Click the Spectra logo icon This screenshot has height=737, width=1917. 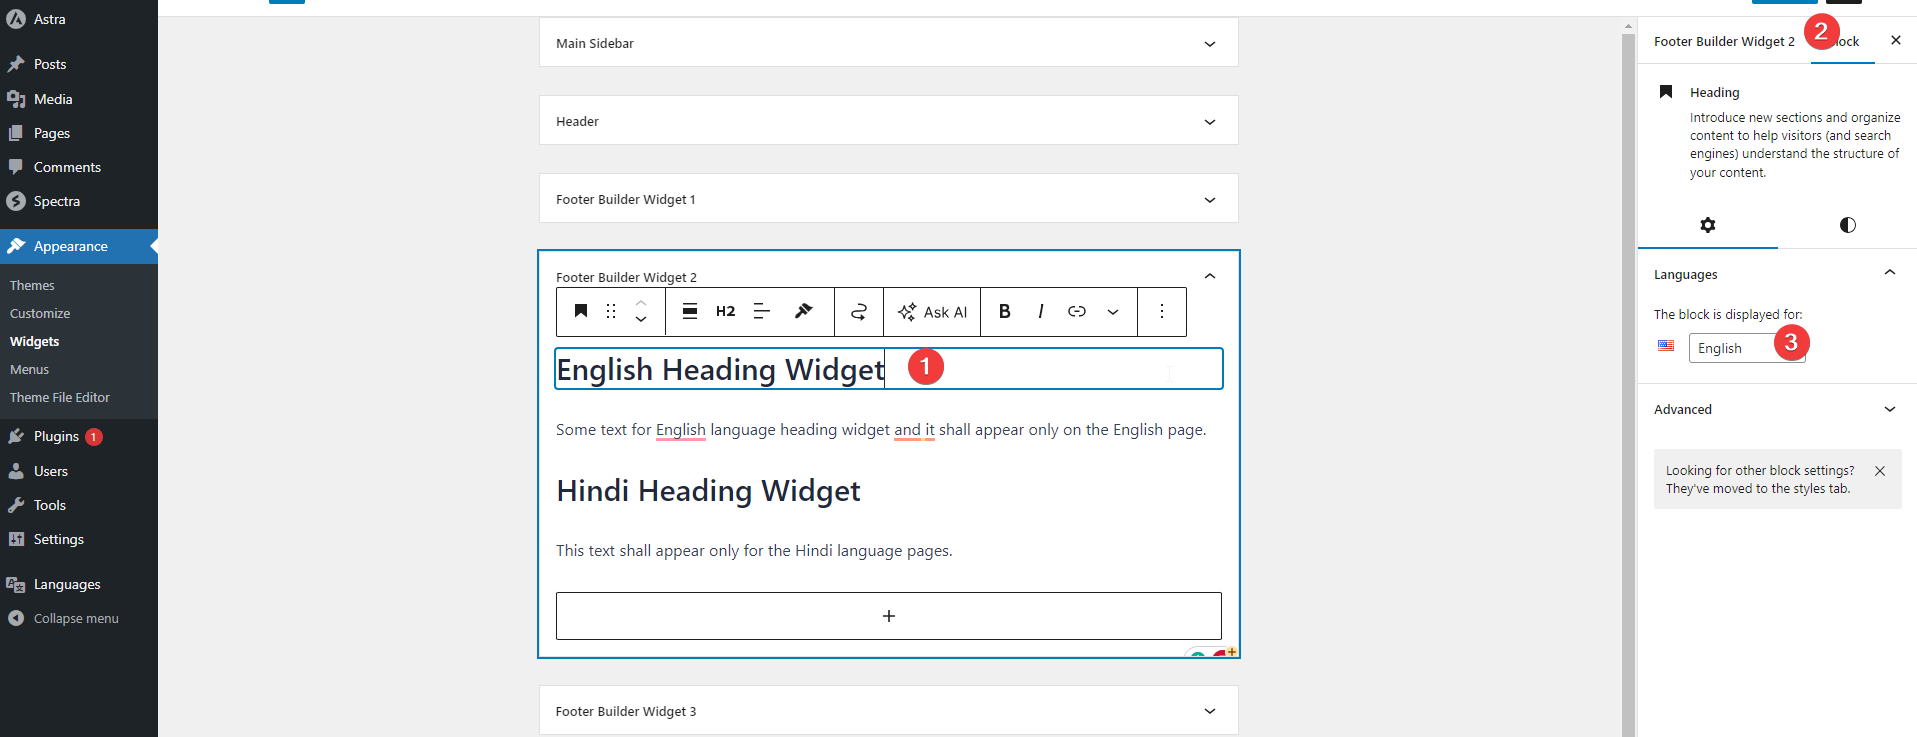[16, 201]
